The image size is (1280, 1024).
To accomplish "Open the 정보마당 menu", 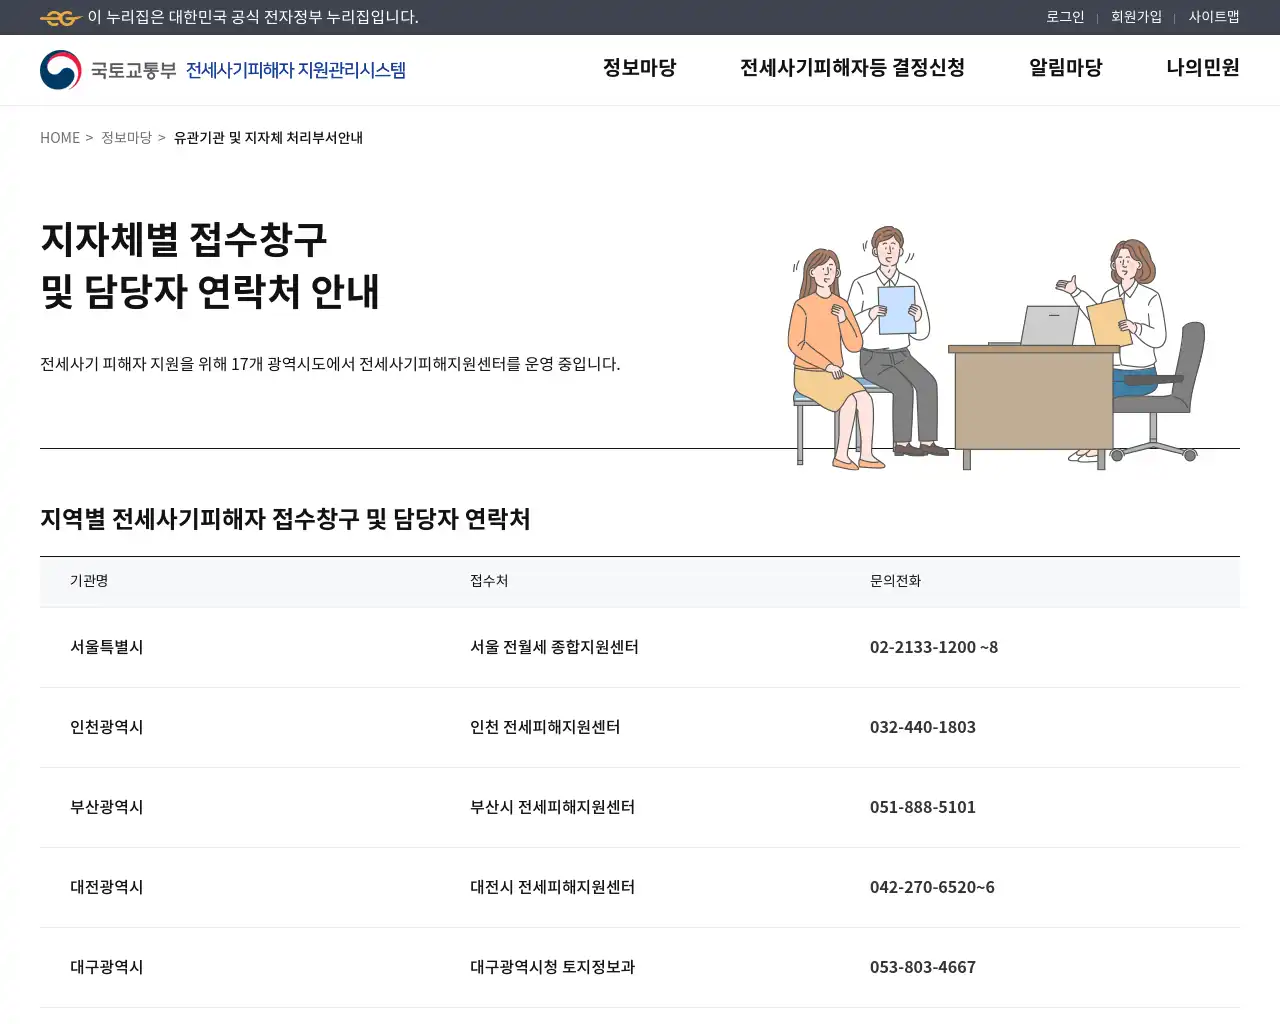I will [x=640, y=68].
